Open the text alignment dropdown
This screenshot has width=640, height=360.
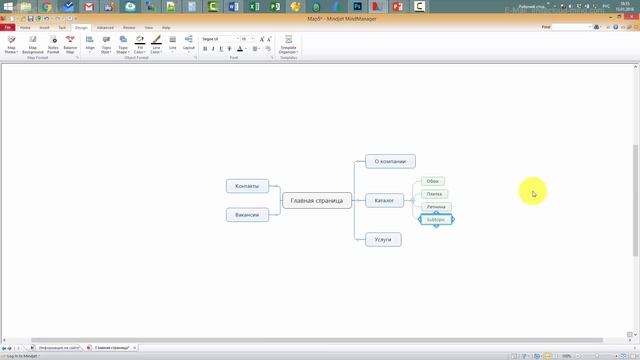(x=256, y=49)
